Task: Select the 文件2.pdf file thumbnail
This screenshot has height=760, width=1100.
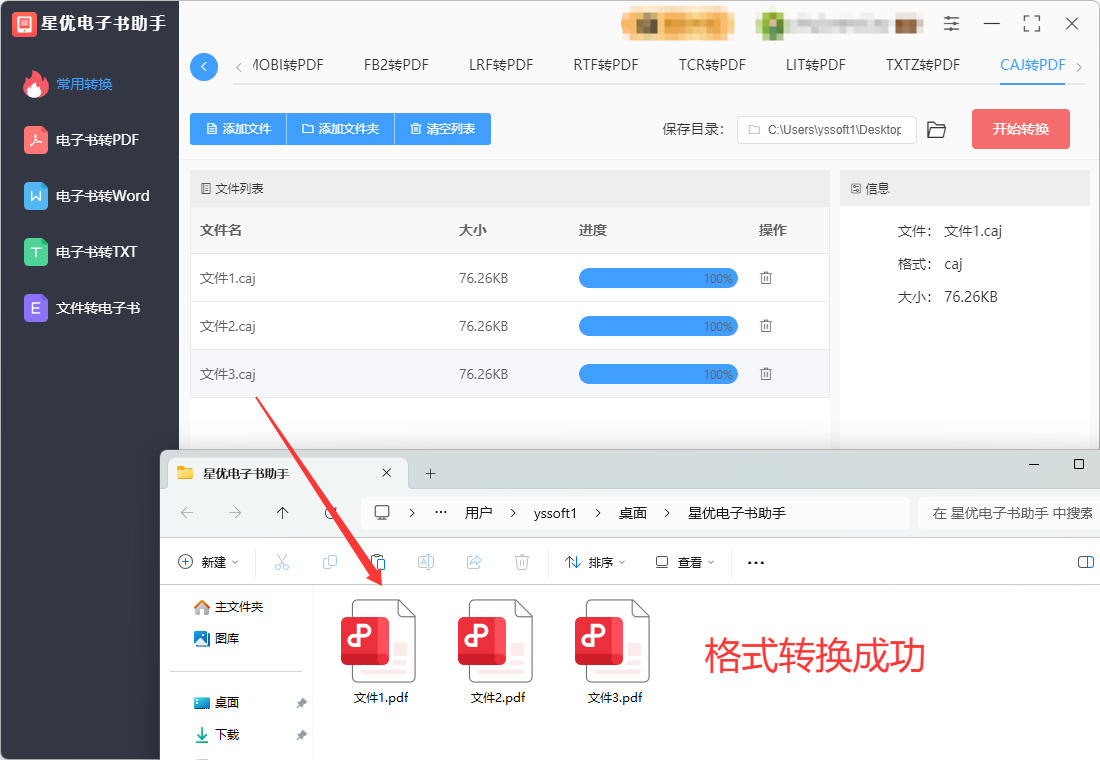Action: pyautogui.click(x=497, y=651)
